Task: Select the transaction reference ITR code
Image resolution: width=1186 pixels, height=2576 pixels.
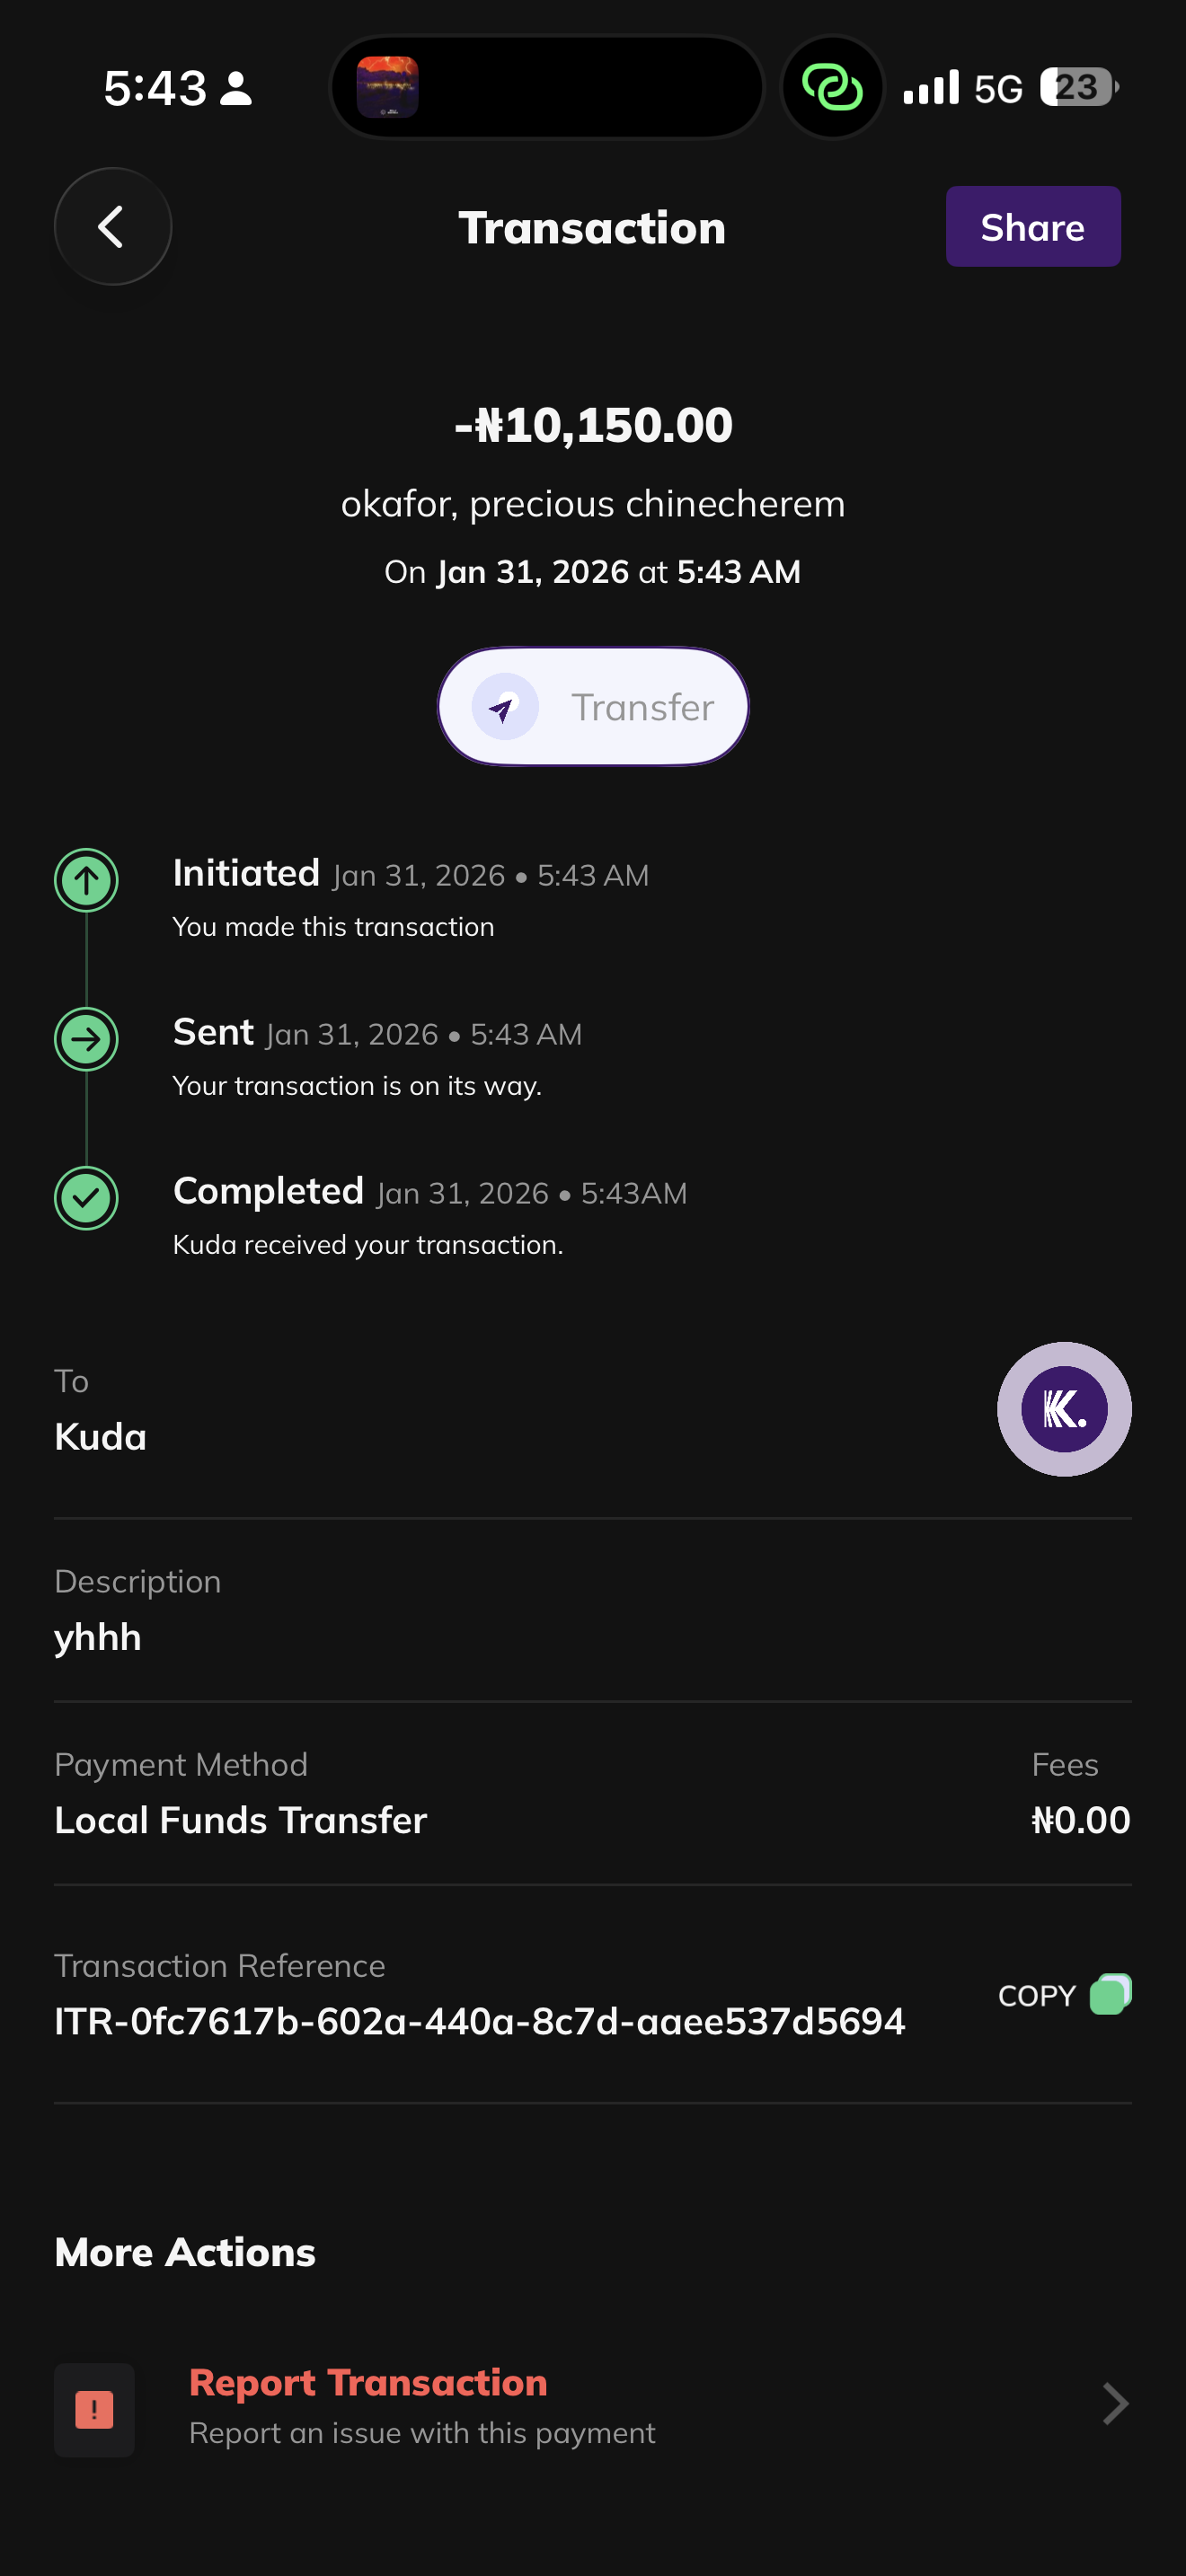Action: [x=479, y=2021]
